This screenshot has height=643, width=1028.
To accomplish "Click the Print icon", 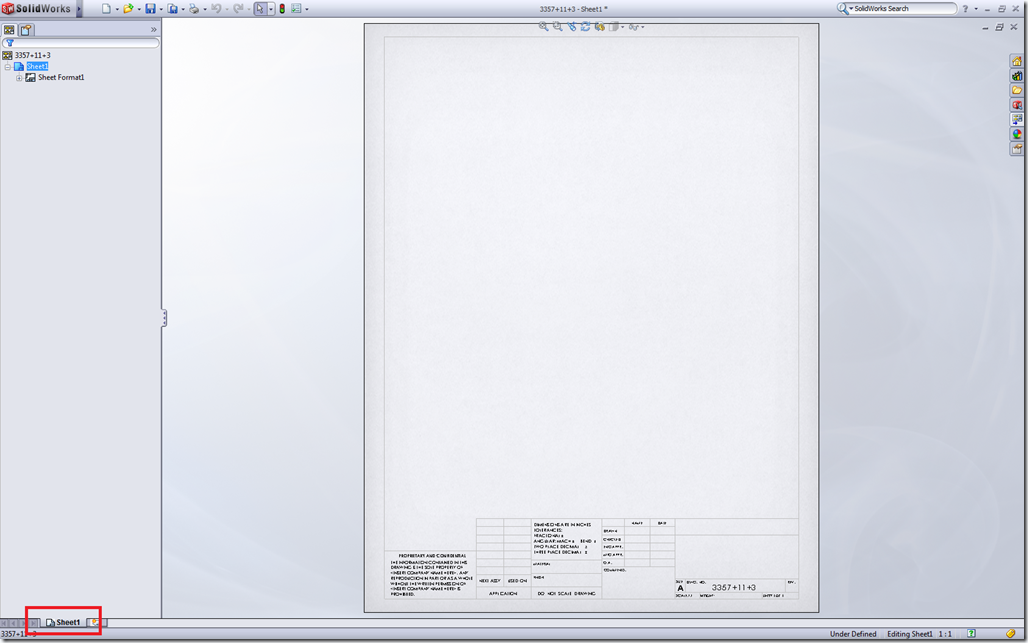I will pyautogui.click(x=194, y=9).
